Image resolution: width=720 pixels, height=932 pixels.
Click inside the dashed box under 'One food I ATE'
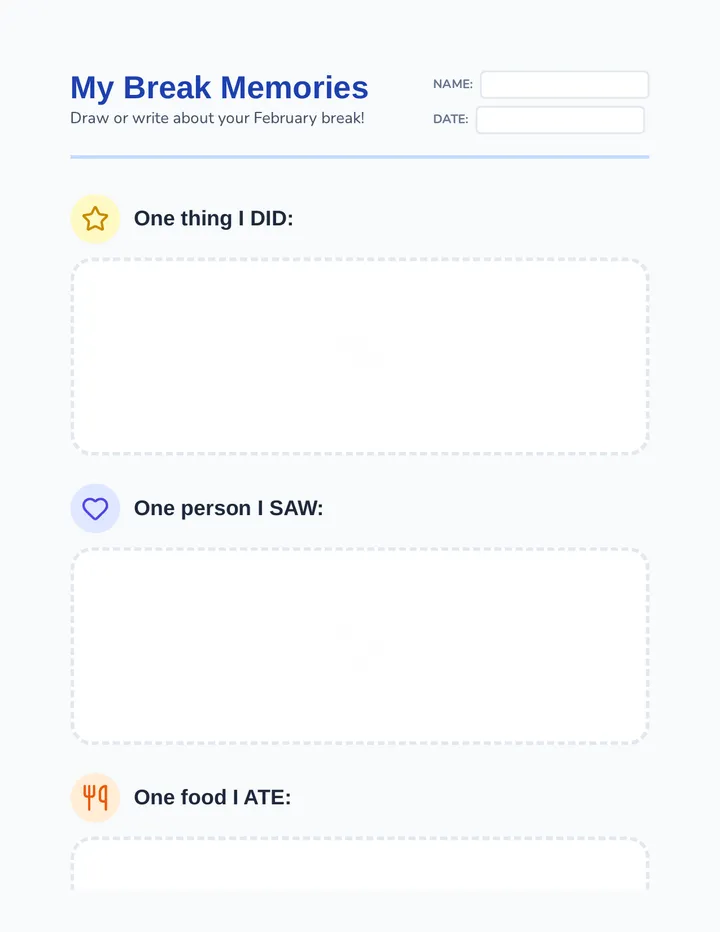pos(360,864)
